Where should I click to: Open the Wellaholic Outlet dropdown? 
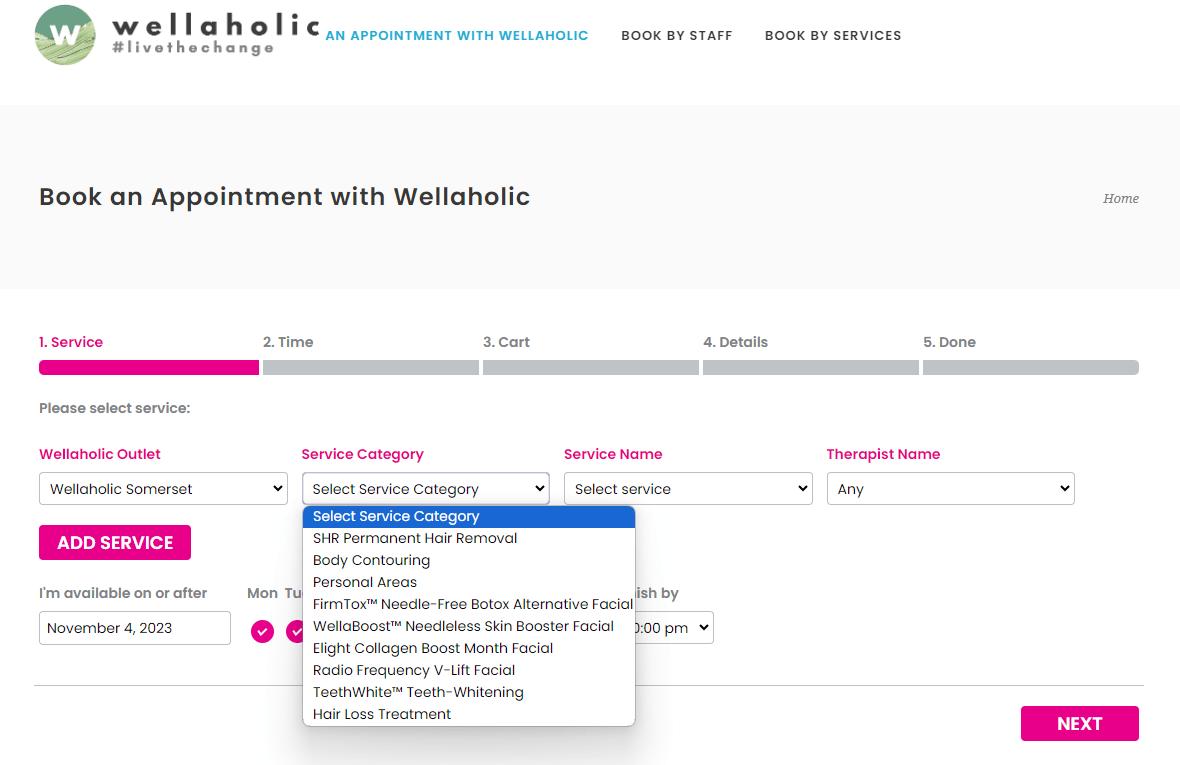(163, 488)
